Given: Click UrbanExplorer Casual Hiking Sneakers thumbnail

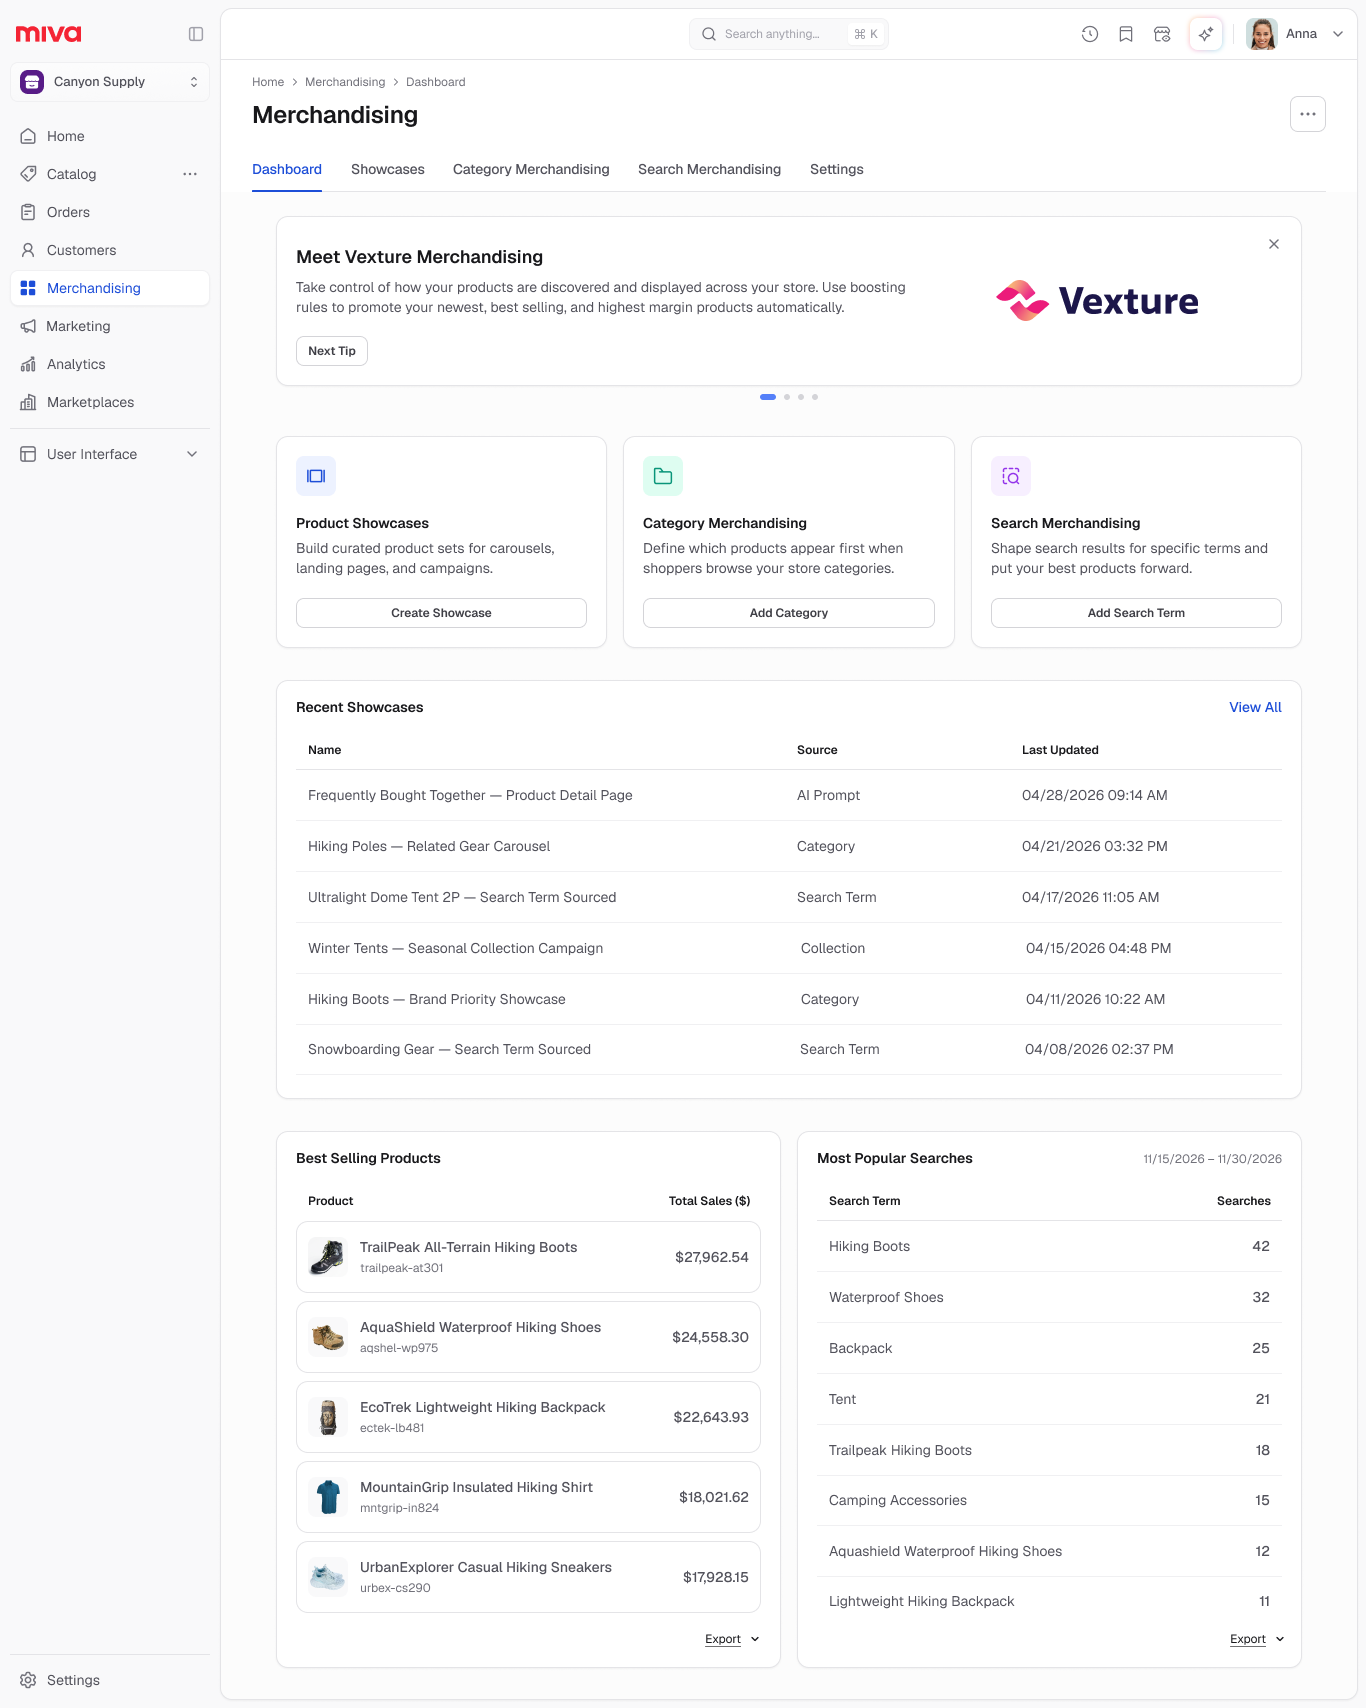Looking at the screenshot, I should [328, 1577].
